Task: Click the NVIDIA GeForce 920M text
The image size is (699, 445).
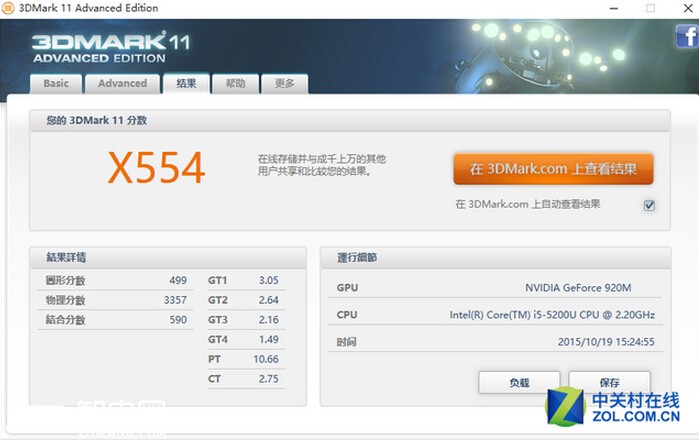Action: click(x=578, y=288)
